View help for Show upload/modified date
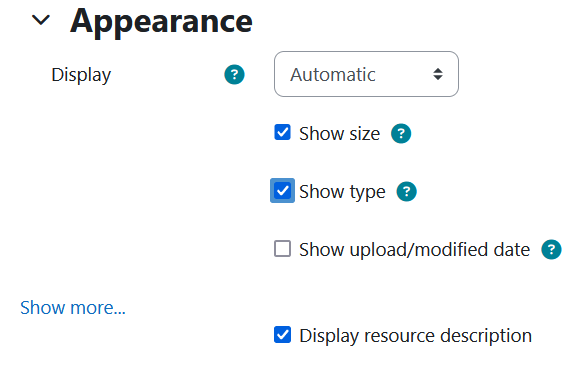Image resolution: width=577 pixels, height=372 pixels. (551, 249)
